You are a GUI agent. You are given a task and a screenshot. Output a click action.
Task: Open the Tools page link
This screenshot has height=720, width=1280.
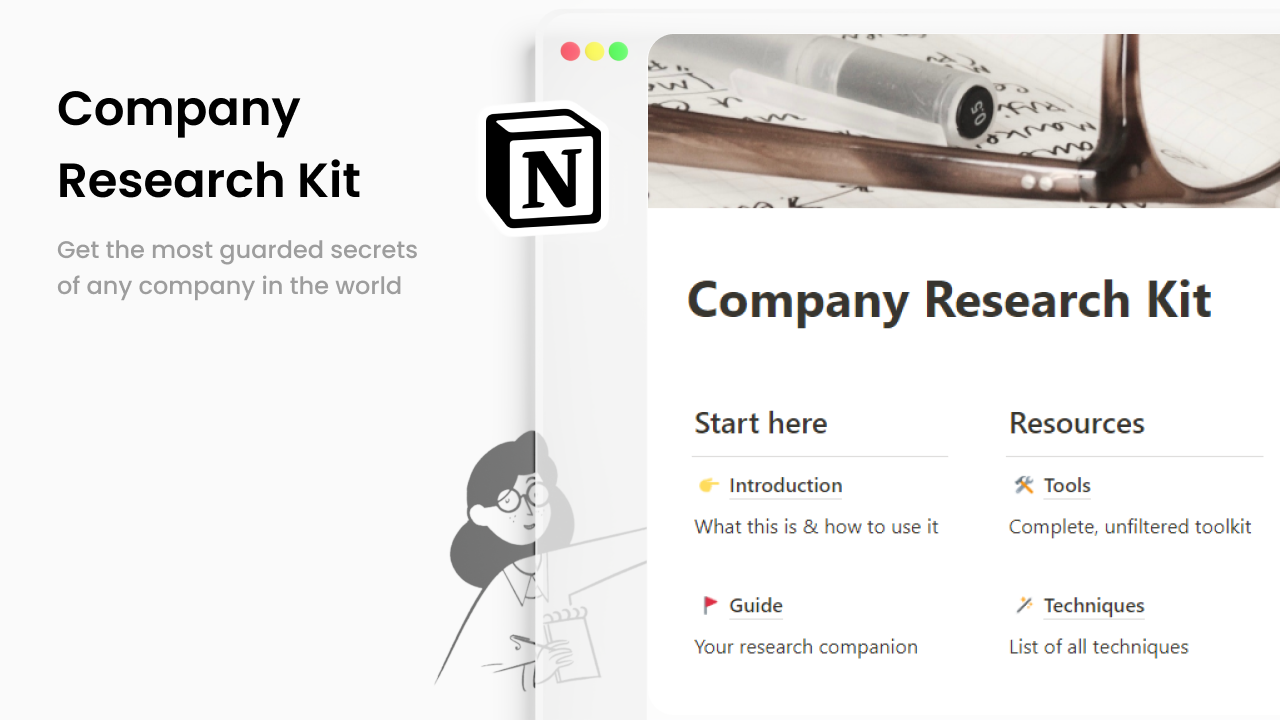pyautogui.click(x=1067, y=485)
